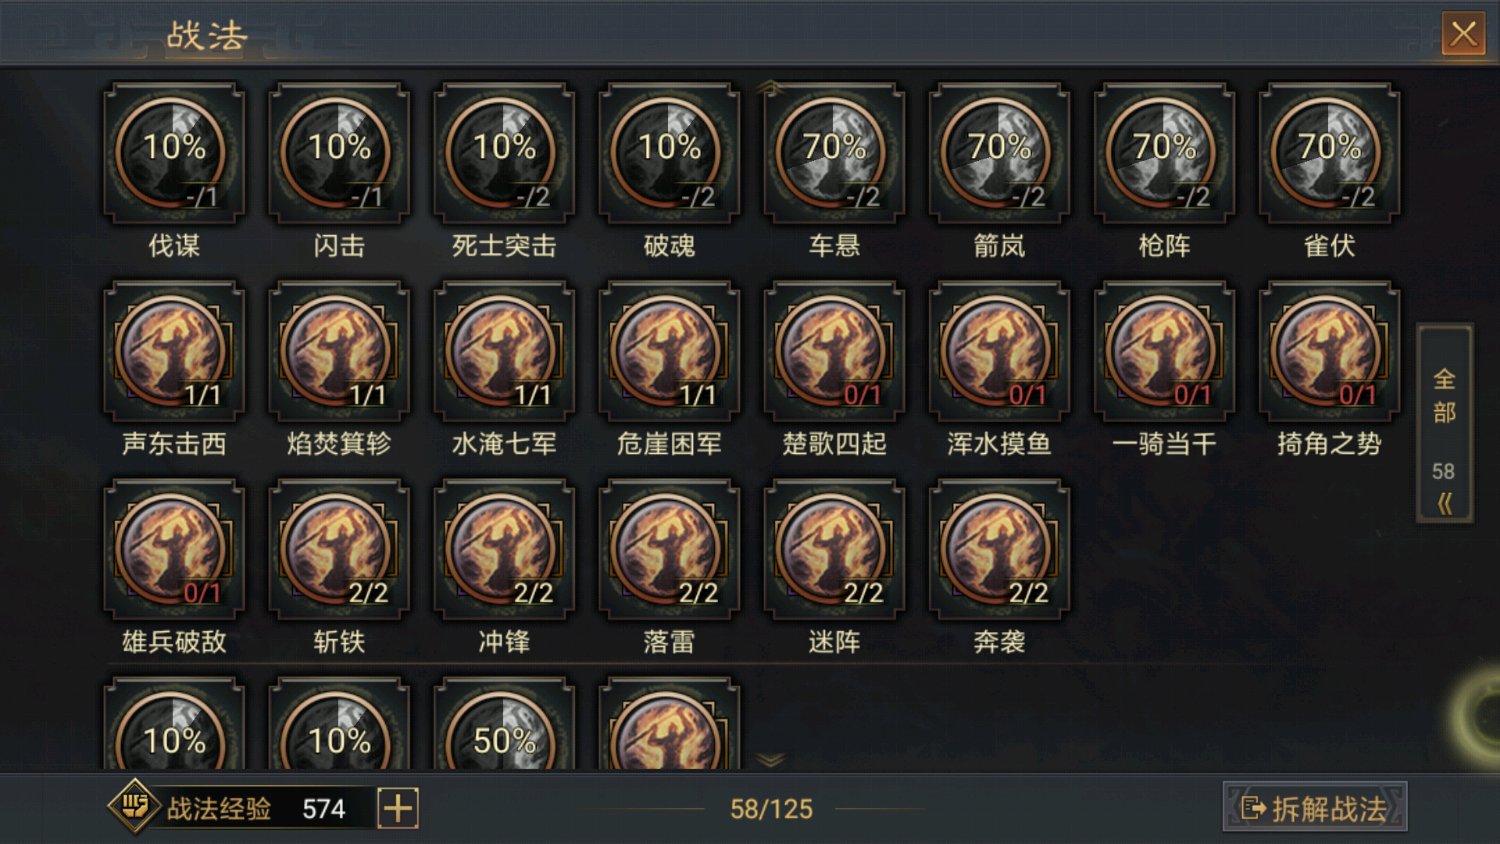The image size is (1500, 844).
Task: Open the 雀伏 tactic at 70%
Action: [1329, 153]
